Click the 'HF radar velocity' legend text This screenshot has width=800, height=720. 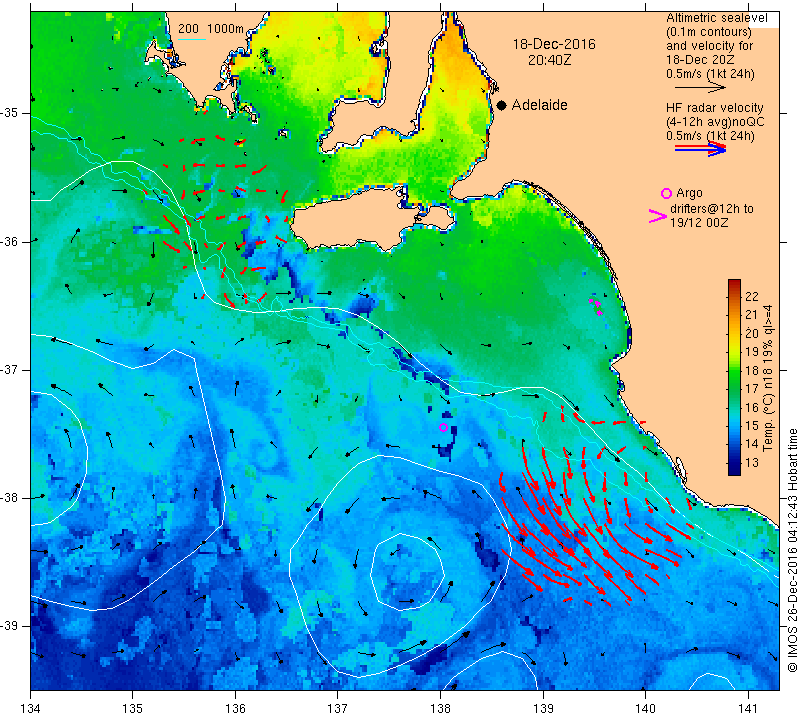click(x=715, y=108)
